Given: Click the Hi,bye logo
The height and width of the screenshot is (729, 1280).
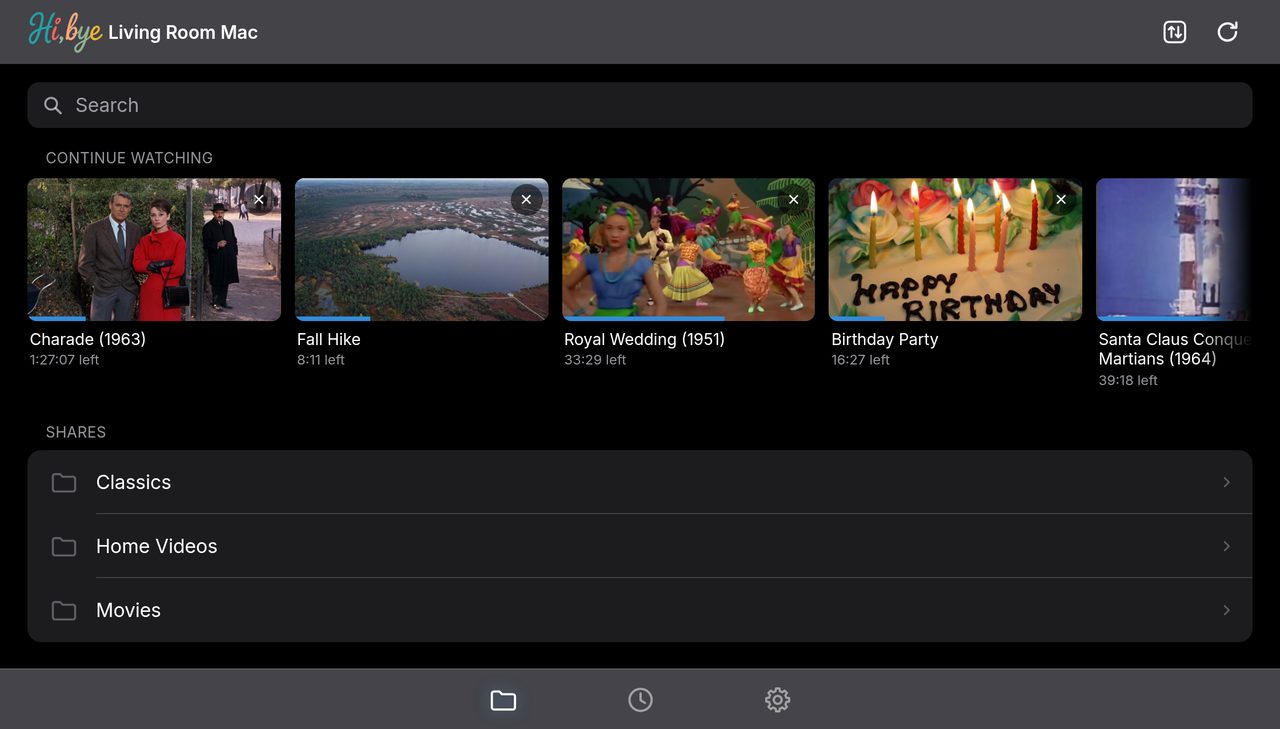Looking at the screenshot, I should click(x=65, y=31).
